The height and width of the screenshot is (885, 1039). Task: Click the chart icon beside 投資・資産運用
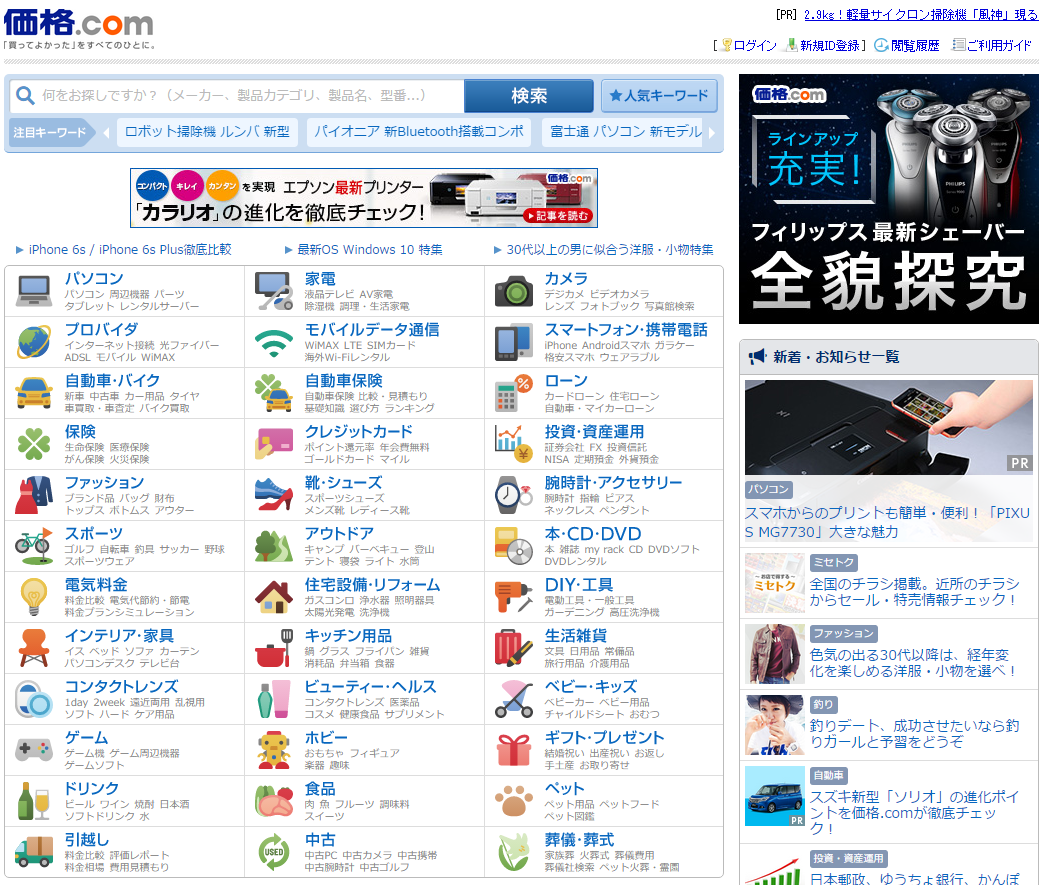[514, 444]
